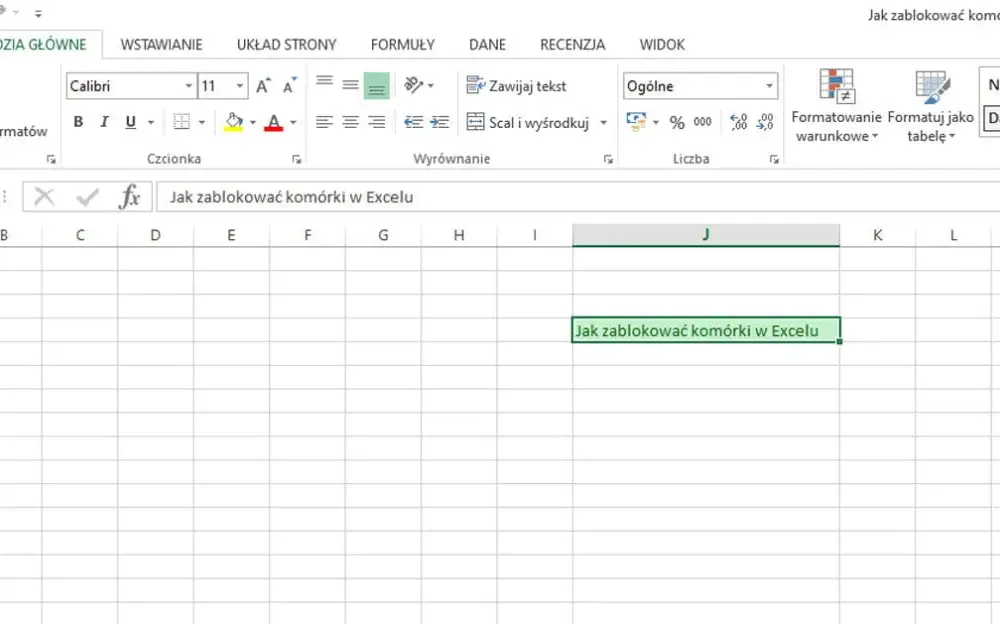
Task: Select column H header
Action: [x=459, y=235]
